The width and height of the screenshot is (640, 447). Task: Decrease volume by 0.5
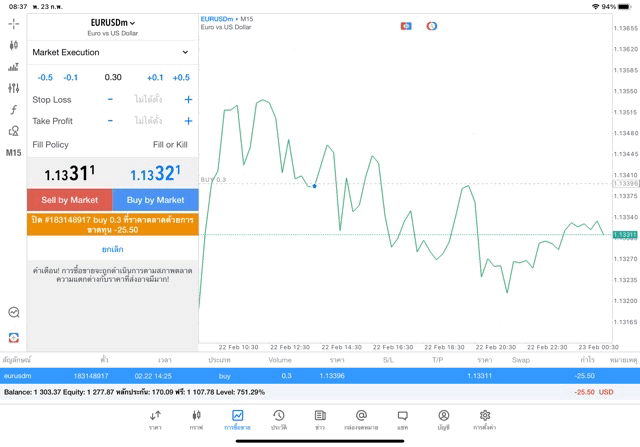click(45, 77)
